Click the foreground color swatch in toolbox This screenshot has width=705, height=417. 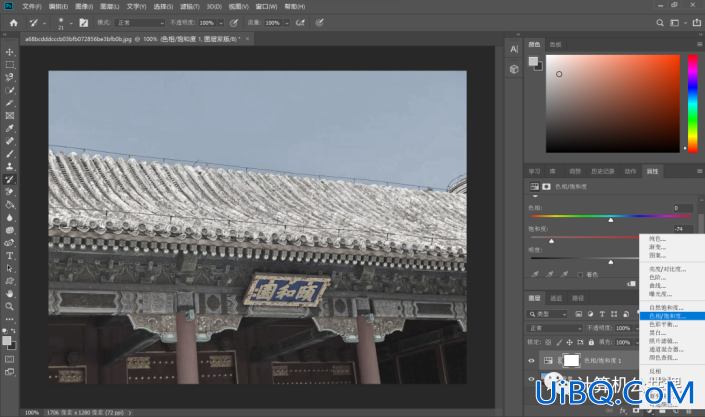pos(6,341)
